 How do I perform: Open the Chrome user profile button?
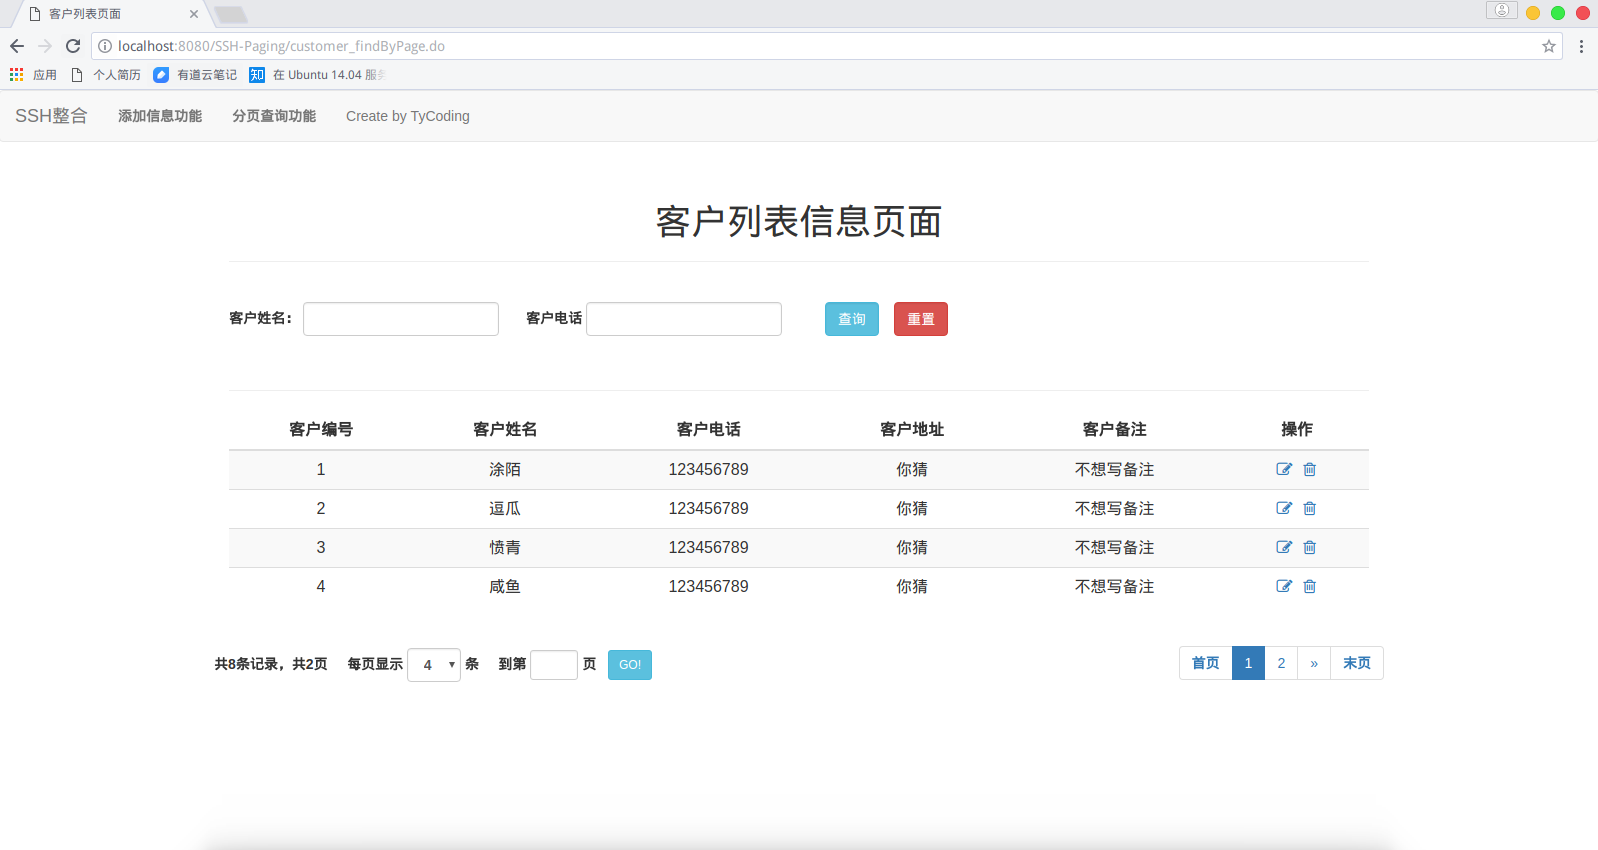pyautogui.click(x=1502, y=11)
